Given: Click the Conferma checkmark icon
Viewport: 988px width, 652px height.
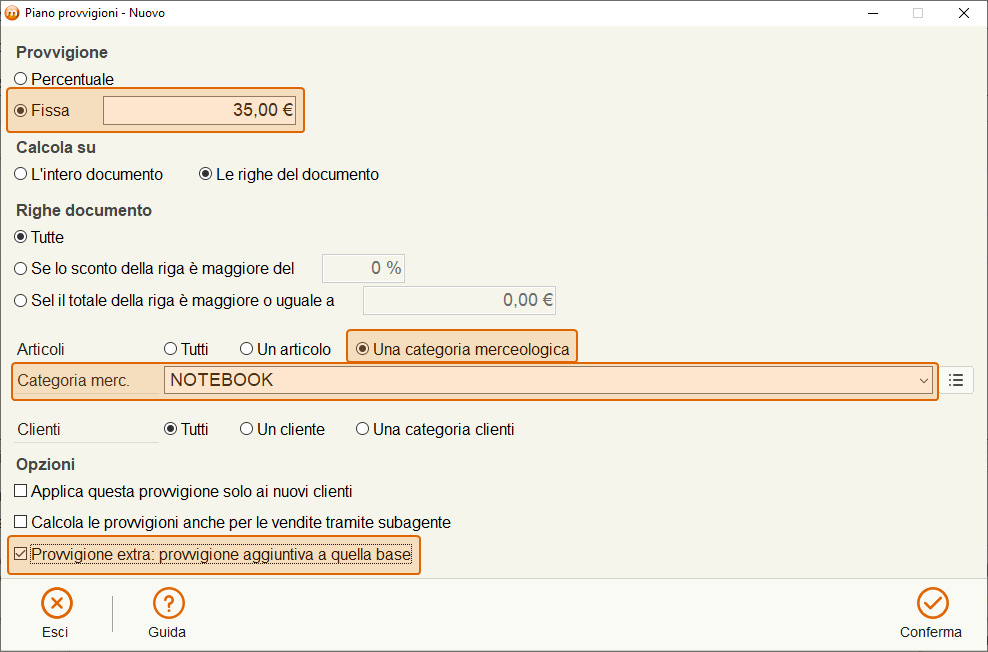Looking at the screenshot, I should [933, 604].
